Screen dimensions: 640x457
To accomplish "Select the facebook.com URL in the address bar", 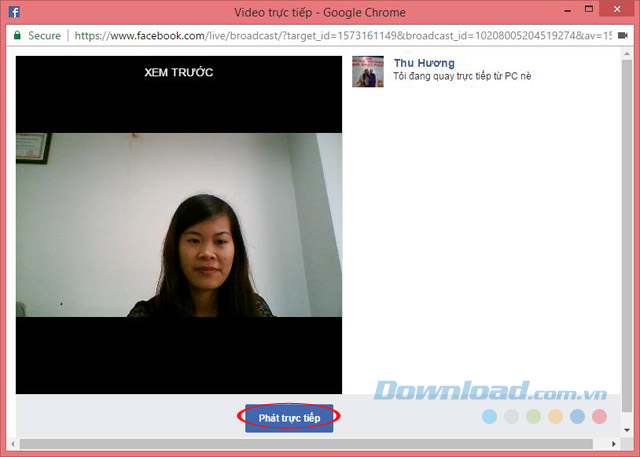I will pyautogui.click(x=343, y=36).
